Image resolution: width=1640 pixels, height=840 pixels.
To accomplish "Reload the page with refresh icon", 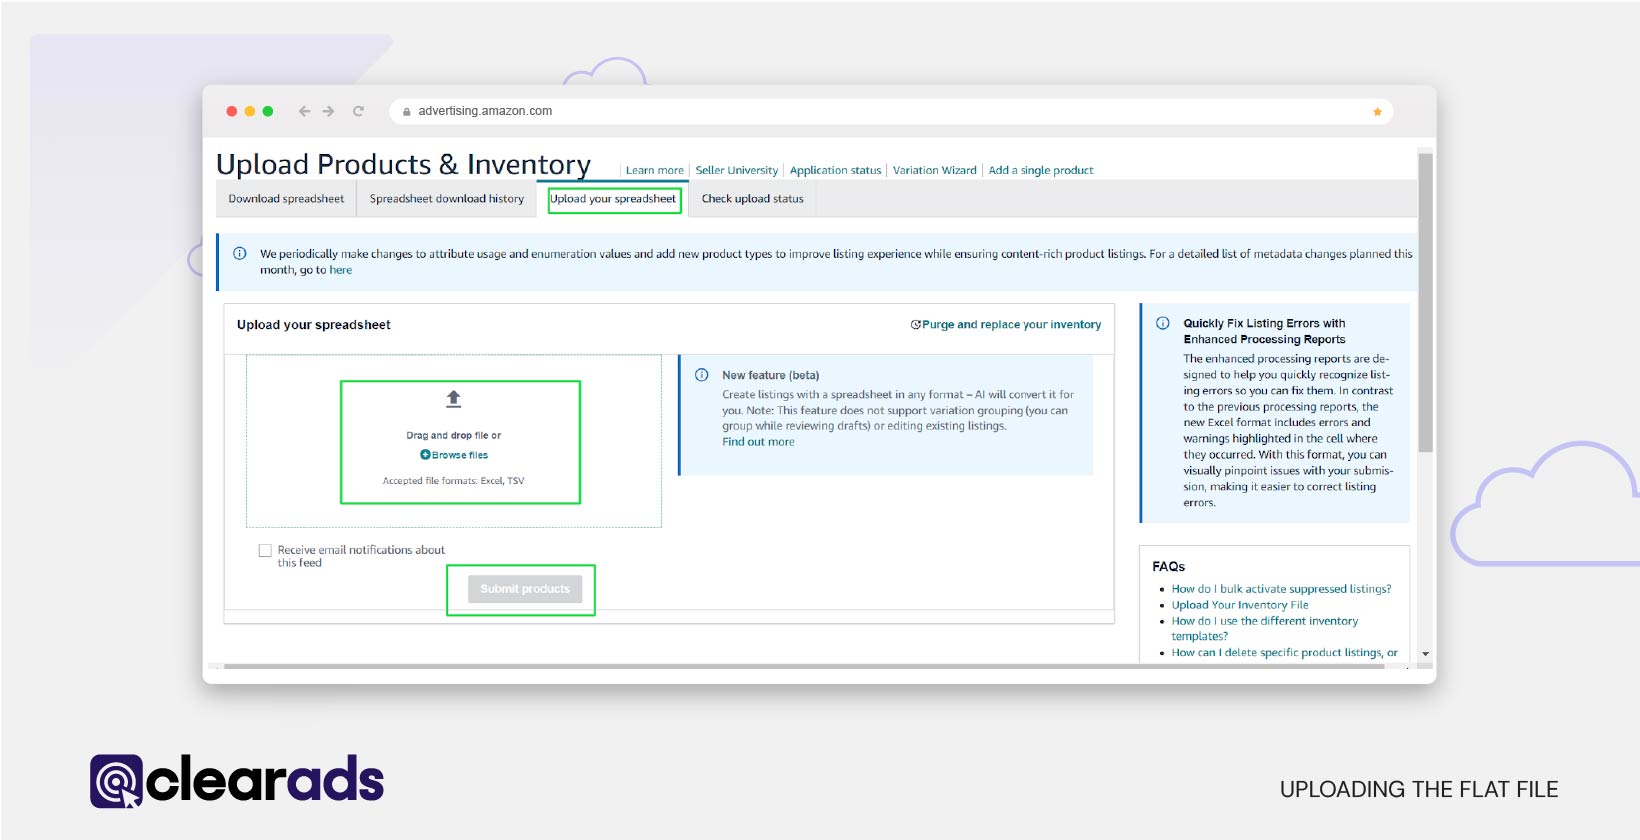I will (x=358, y=111).
